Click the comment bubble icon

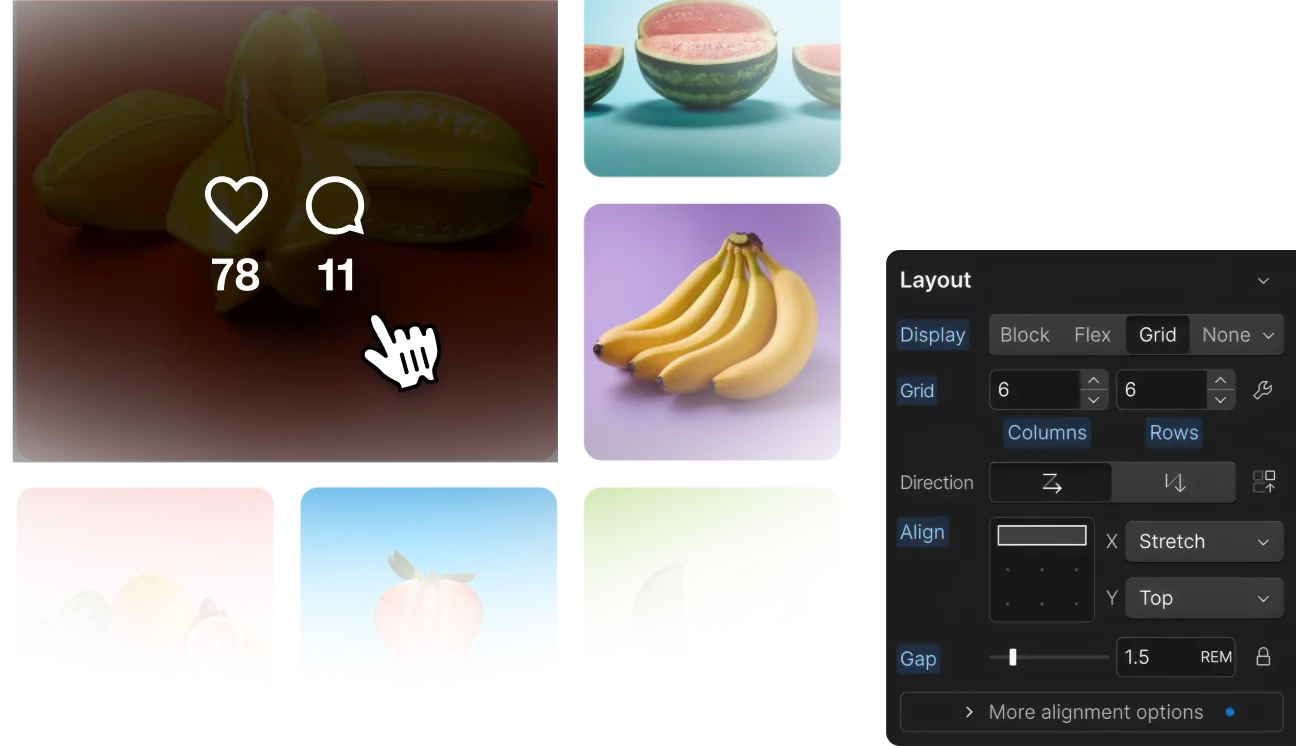(x=335, y=206)
